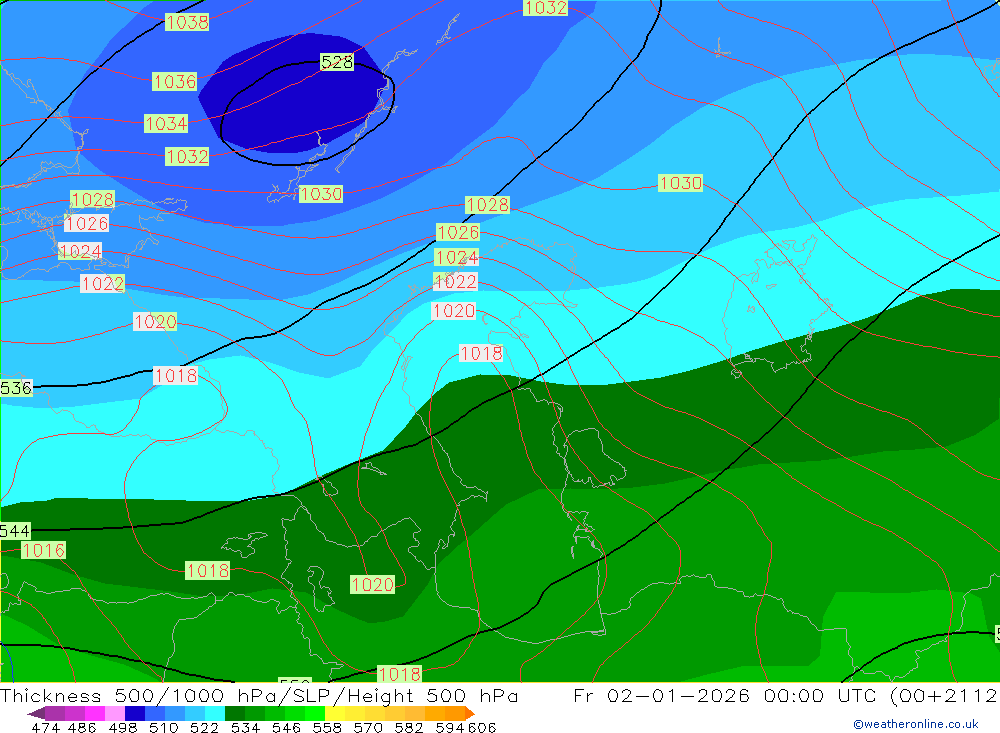This screenshot has height=733, width=1000.
Task: Pick the light pink legend swatch above 498
Action: 115,713
